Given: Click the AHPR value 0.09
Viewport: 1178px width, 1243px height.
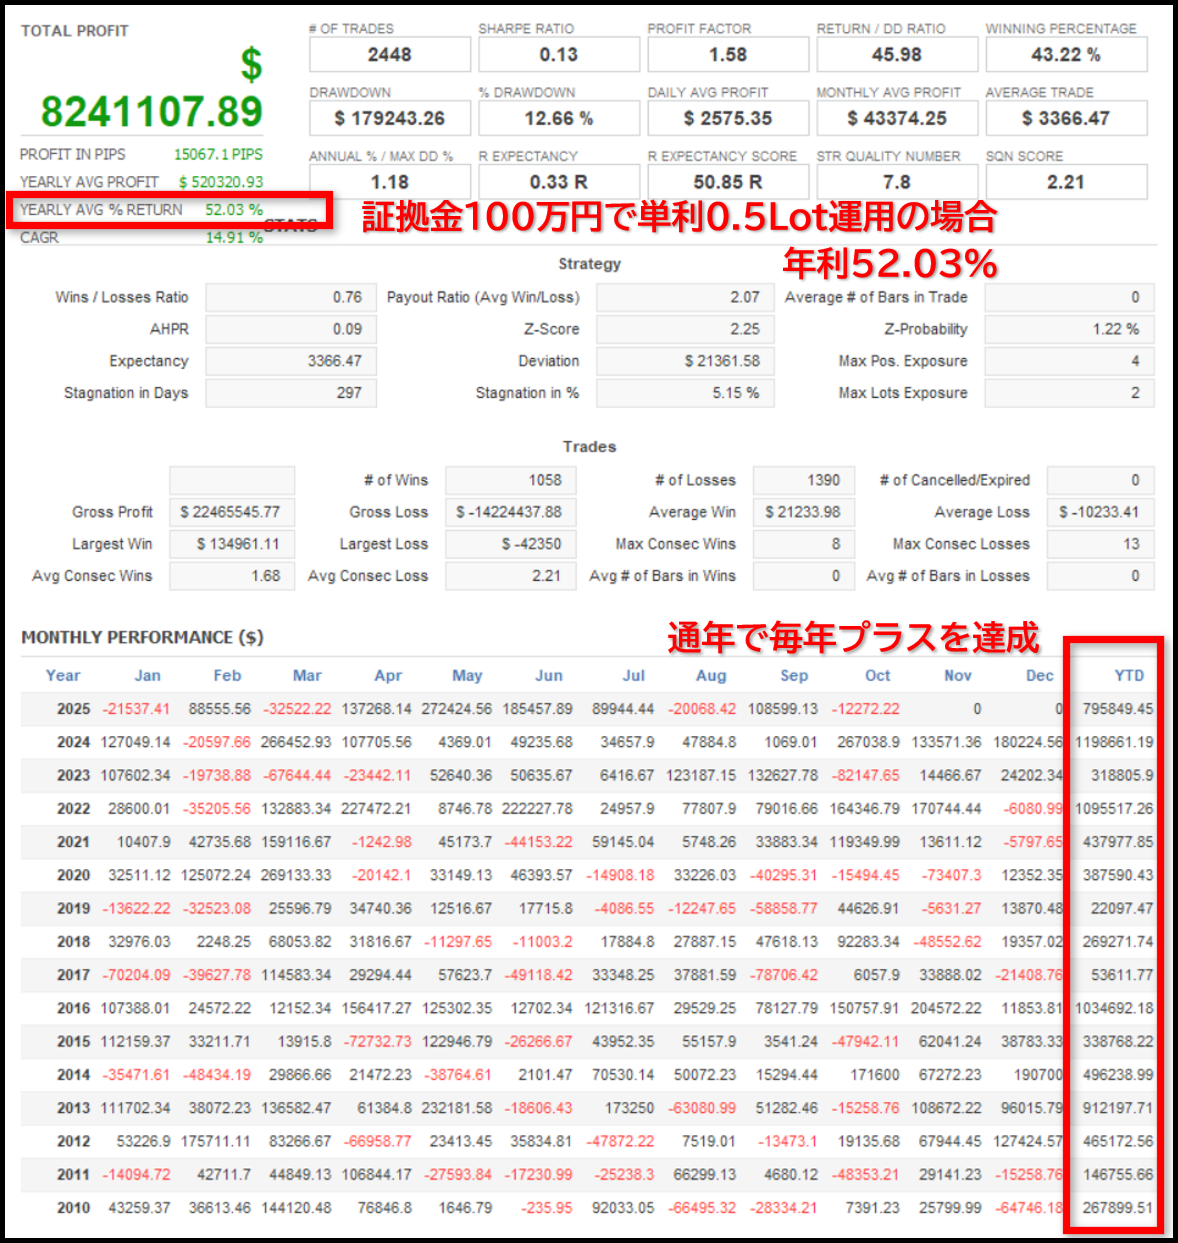Looking at the screenshot, I should tap(291, 329).
